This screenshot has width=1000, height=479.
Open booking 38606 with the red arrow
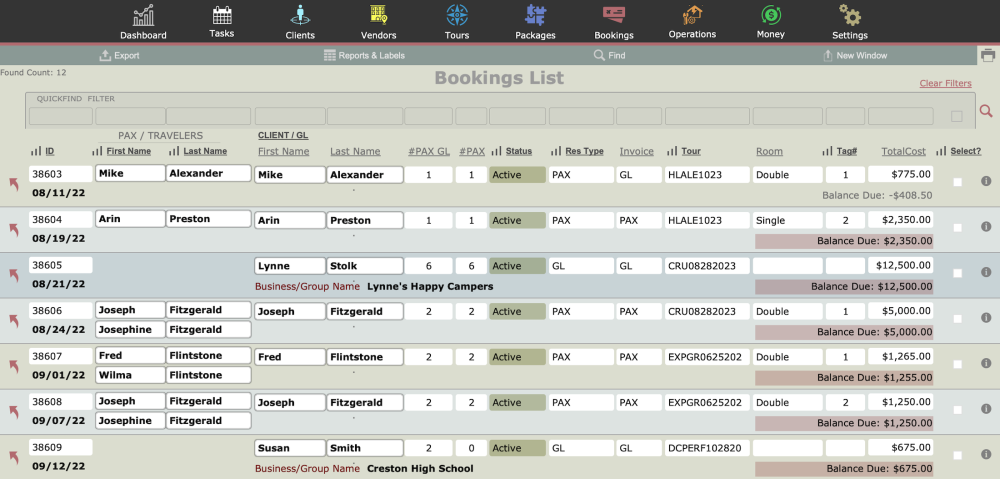coord(13,321)
